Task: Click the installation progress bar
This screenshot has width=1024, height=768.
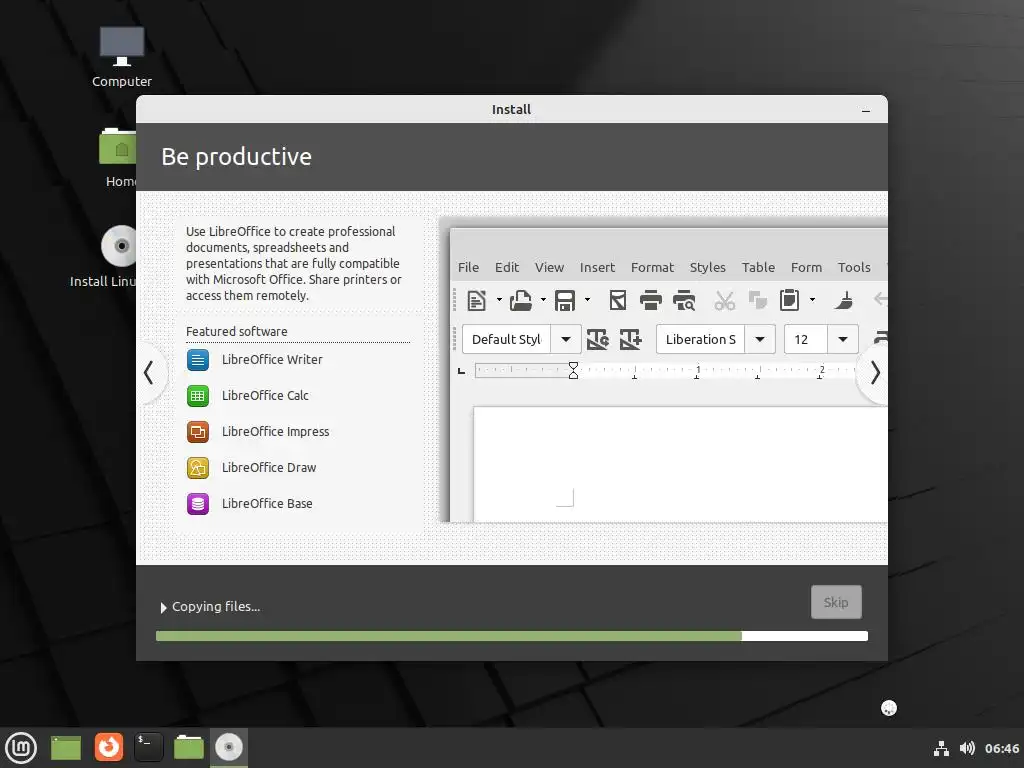Action: tap(512, 636)
